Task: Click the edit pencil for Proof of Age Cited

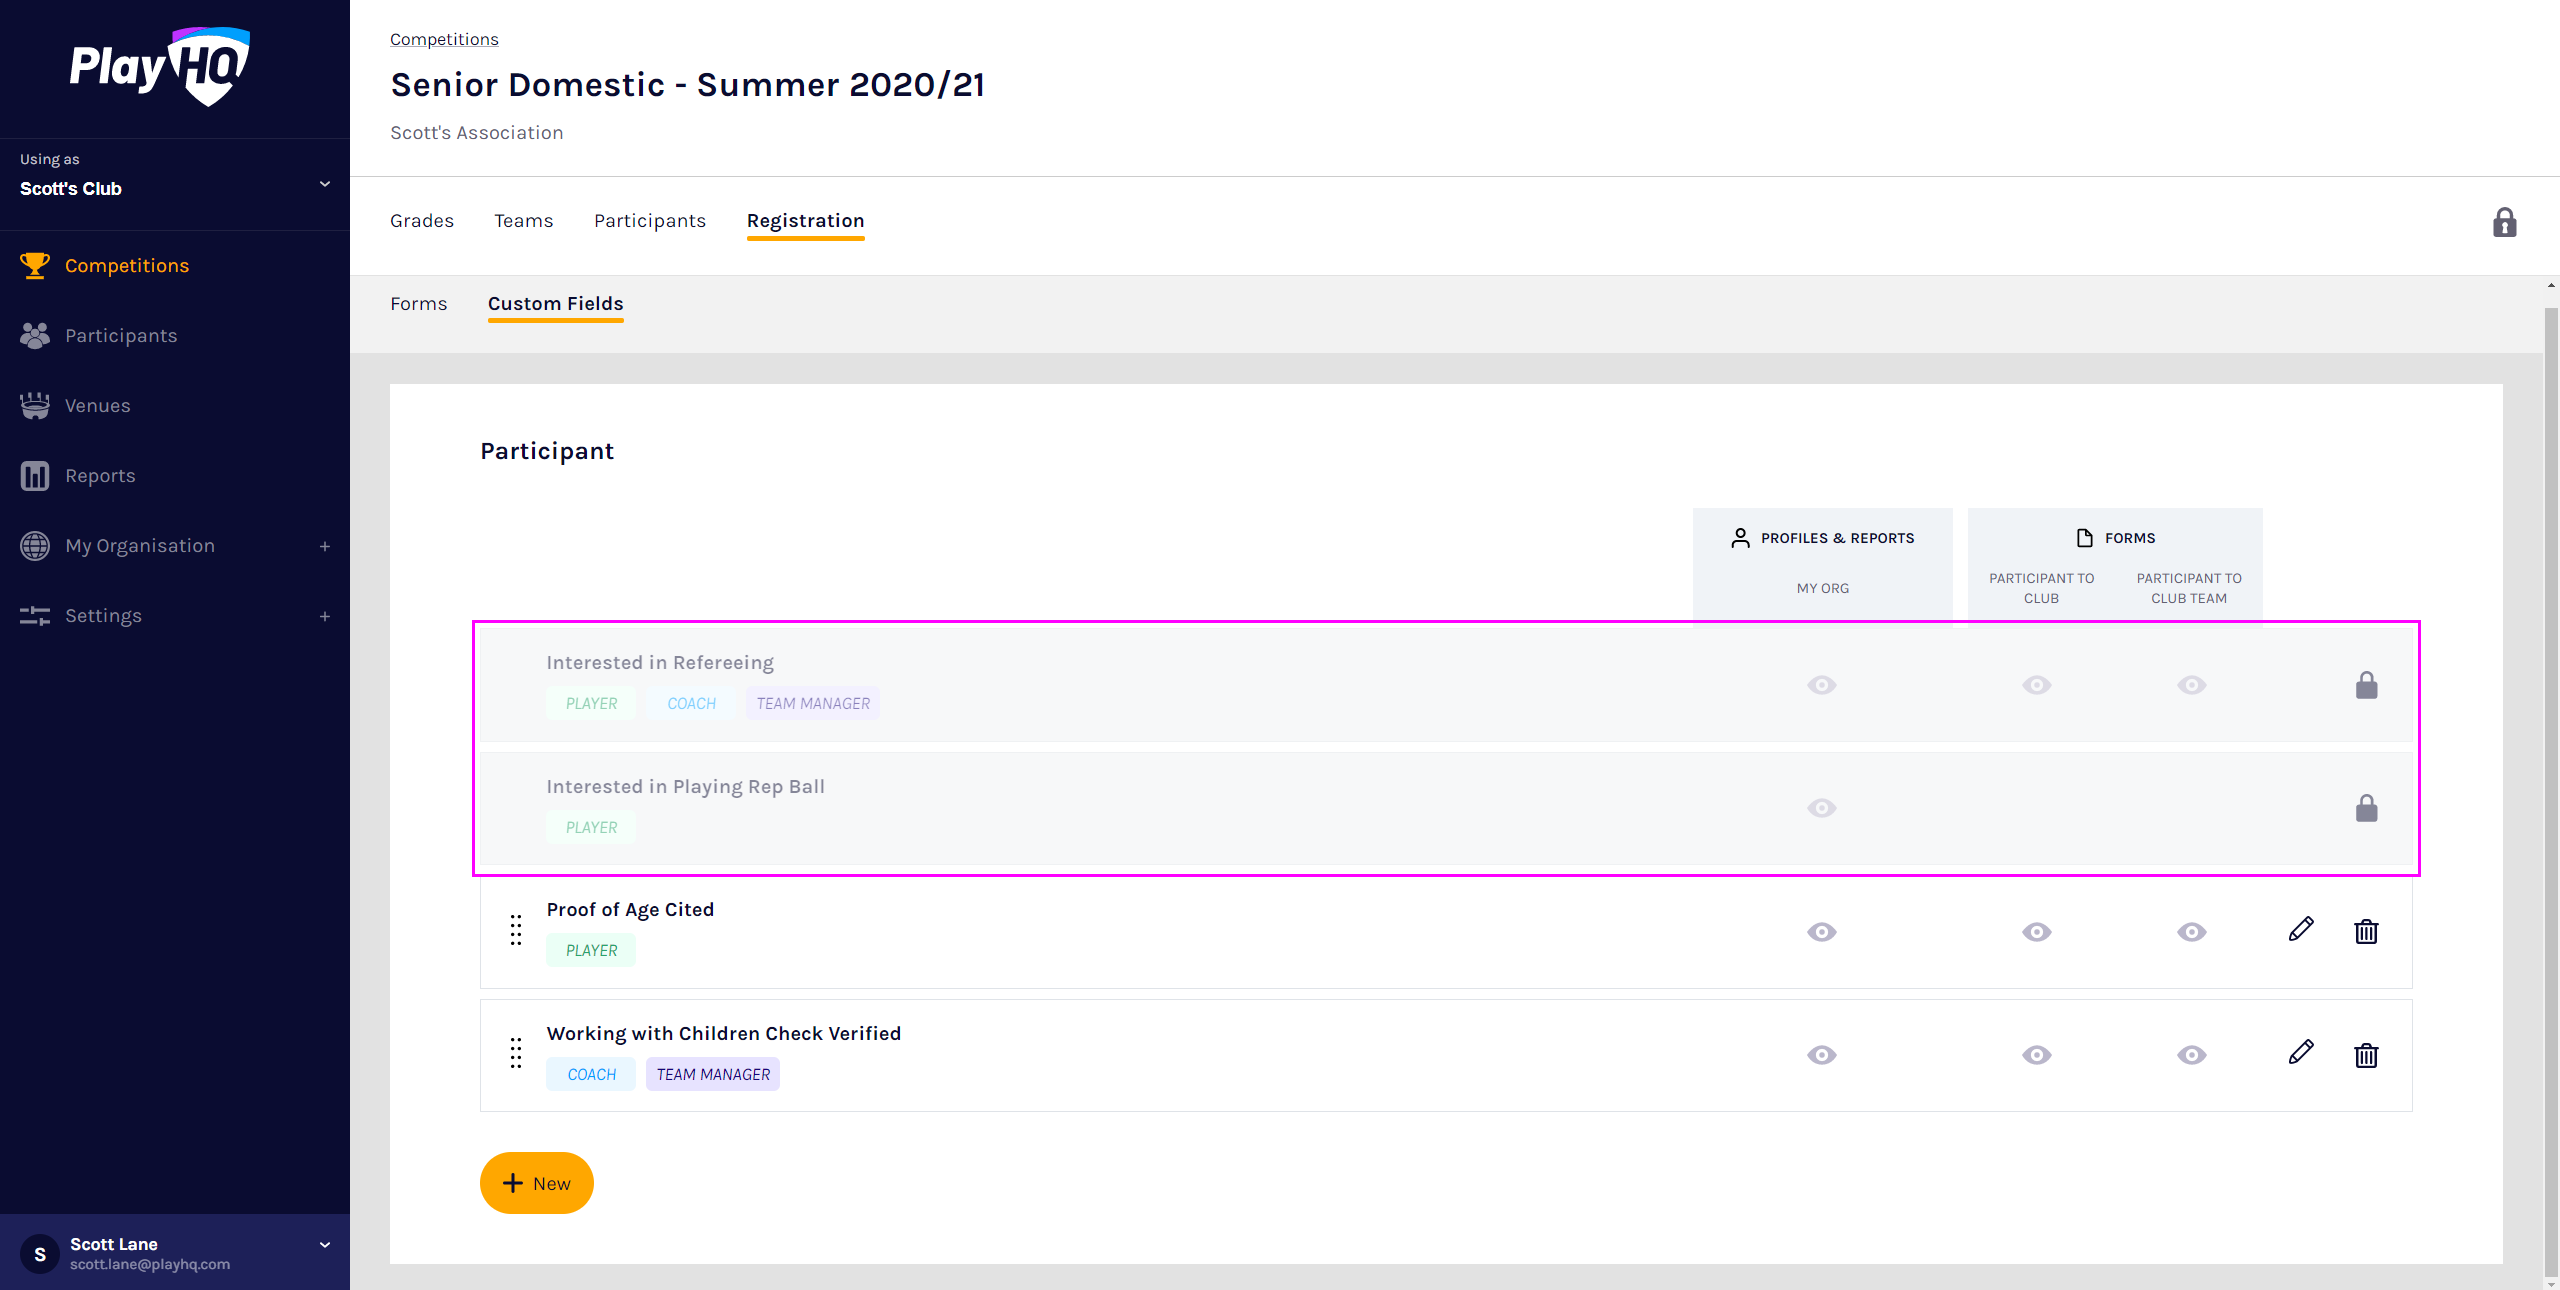Action: pyautogui.click(x=2300, y=930)
